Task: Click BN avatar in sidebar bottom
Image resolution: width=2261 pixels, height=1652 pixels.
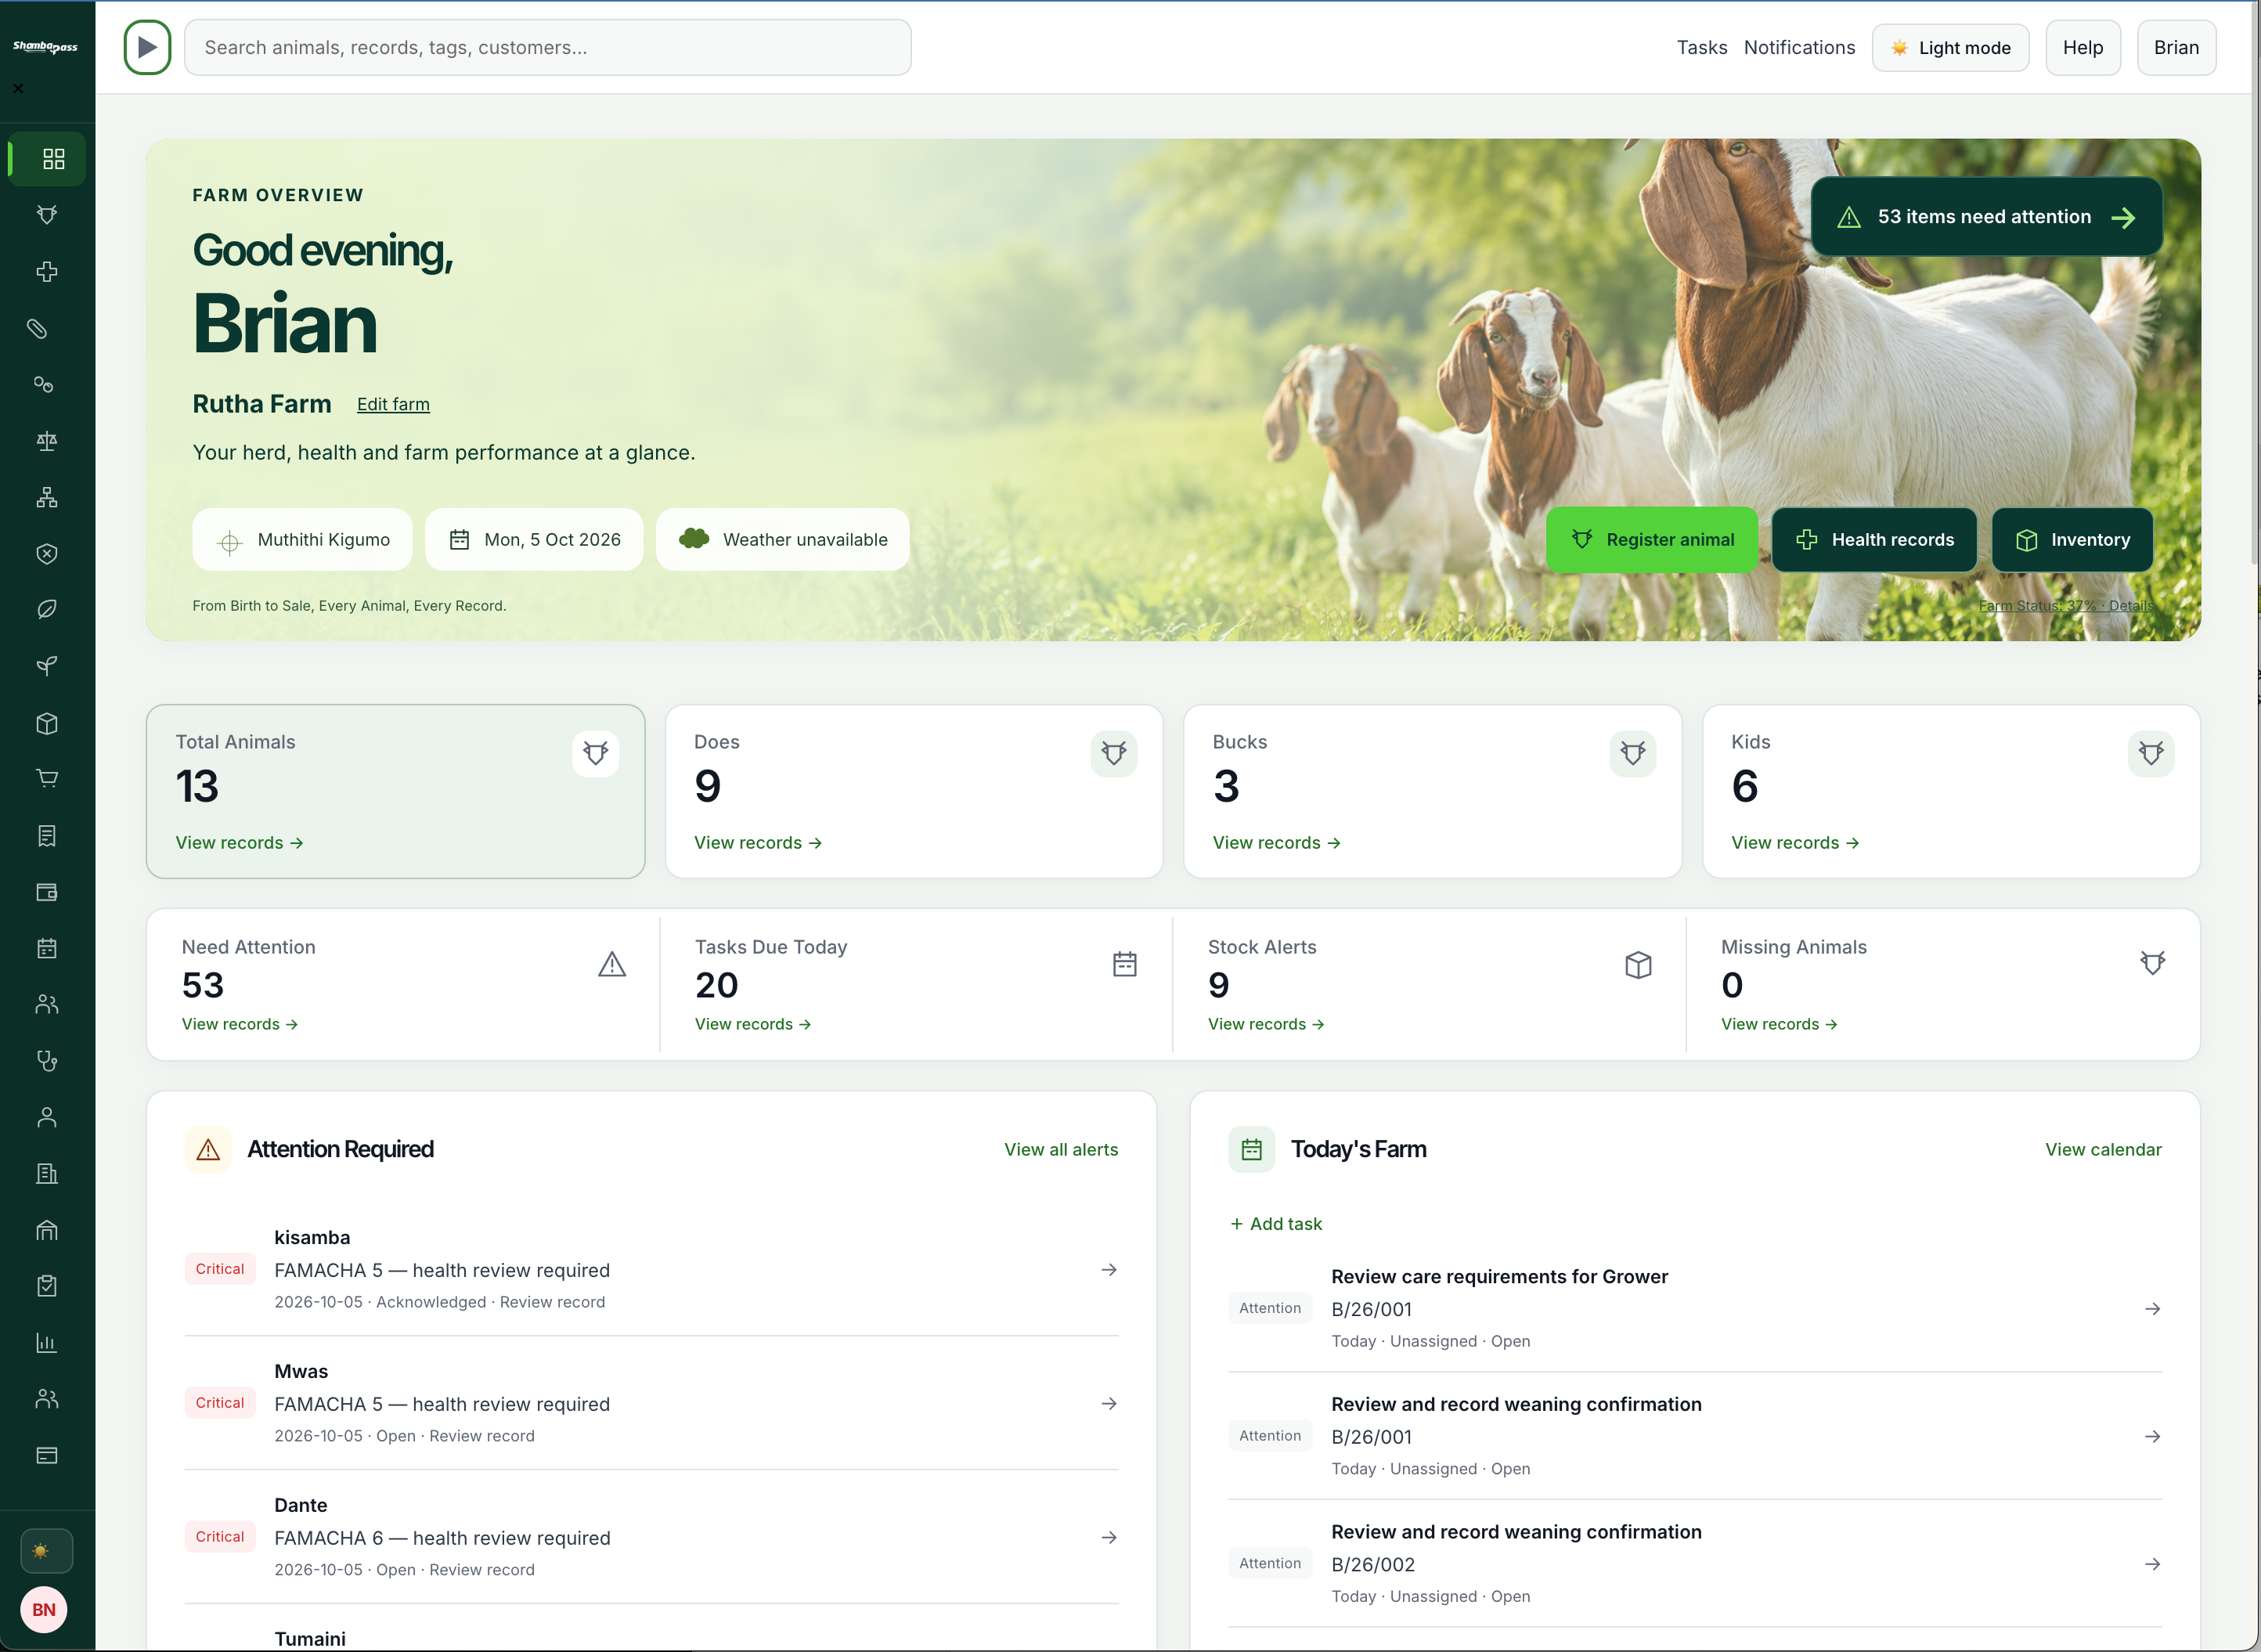Action: 44,1610
